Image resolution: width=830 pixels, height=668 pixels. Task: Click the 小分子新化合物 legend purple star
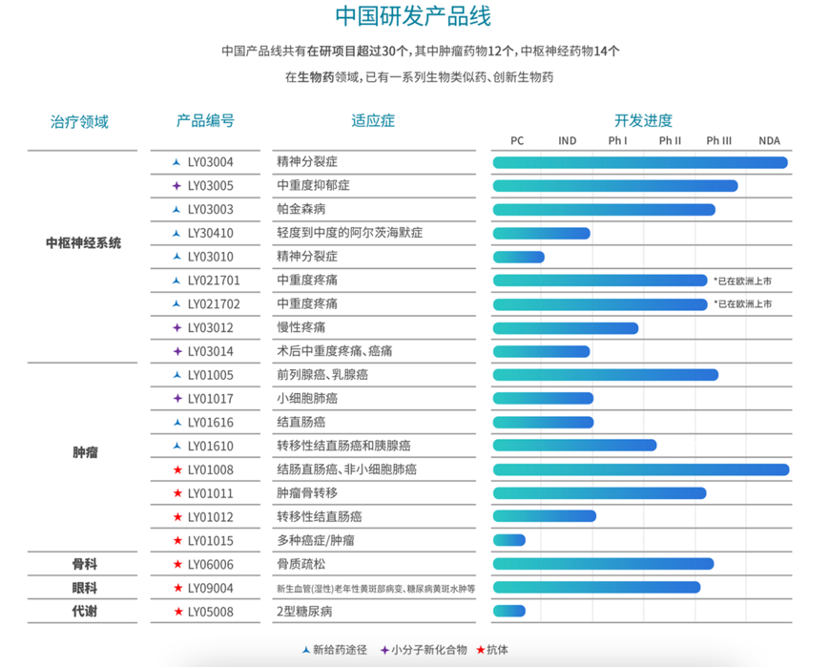[x=385, y=649]
